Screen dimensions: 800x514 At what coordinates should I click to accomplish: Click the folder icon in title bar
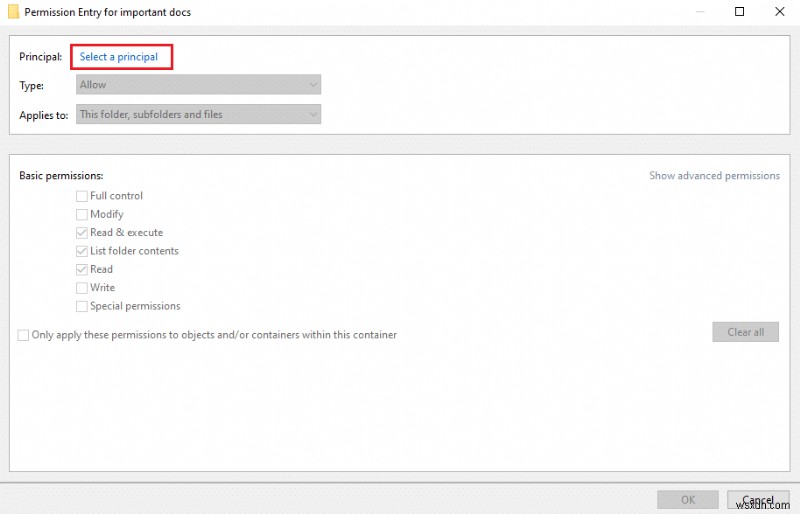[x=13, y=12]
